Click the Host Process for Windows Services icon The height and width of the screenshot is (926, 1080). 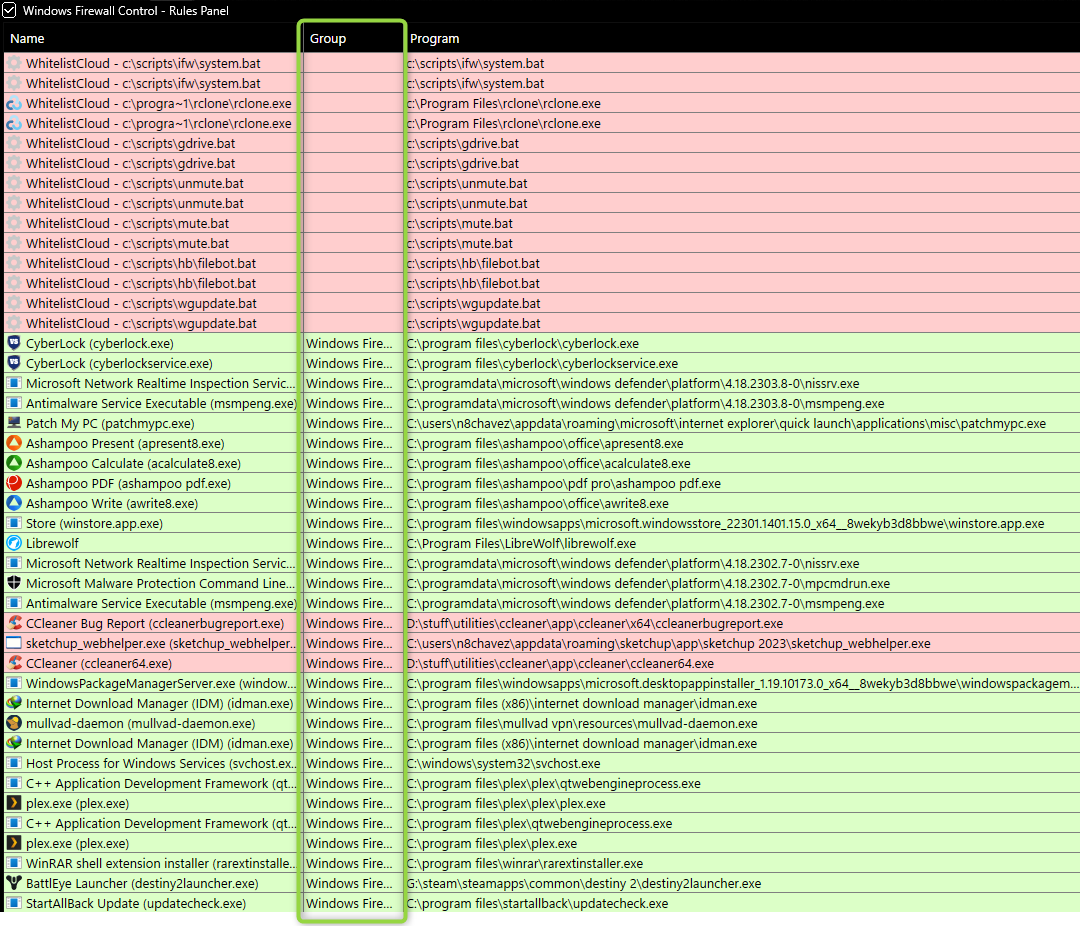(x=14, y=763)
